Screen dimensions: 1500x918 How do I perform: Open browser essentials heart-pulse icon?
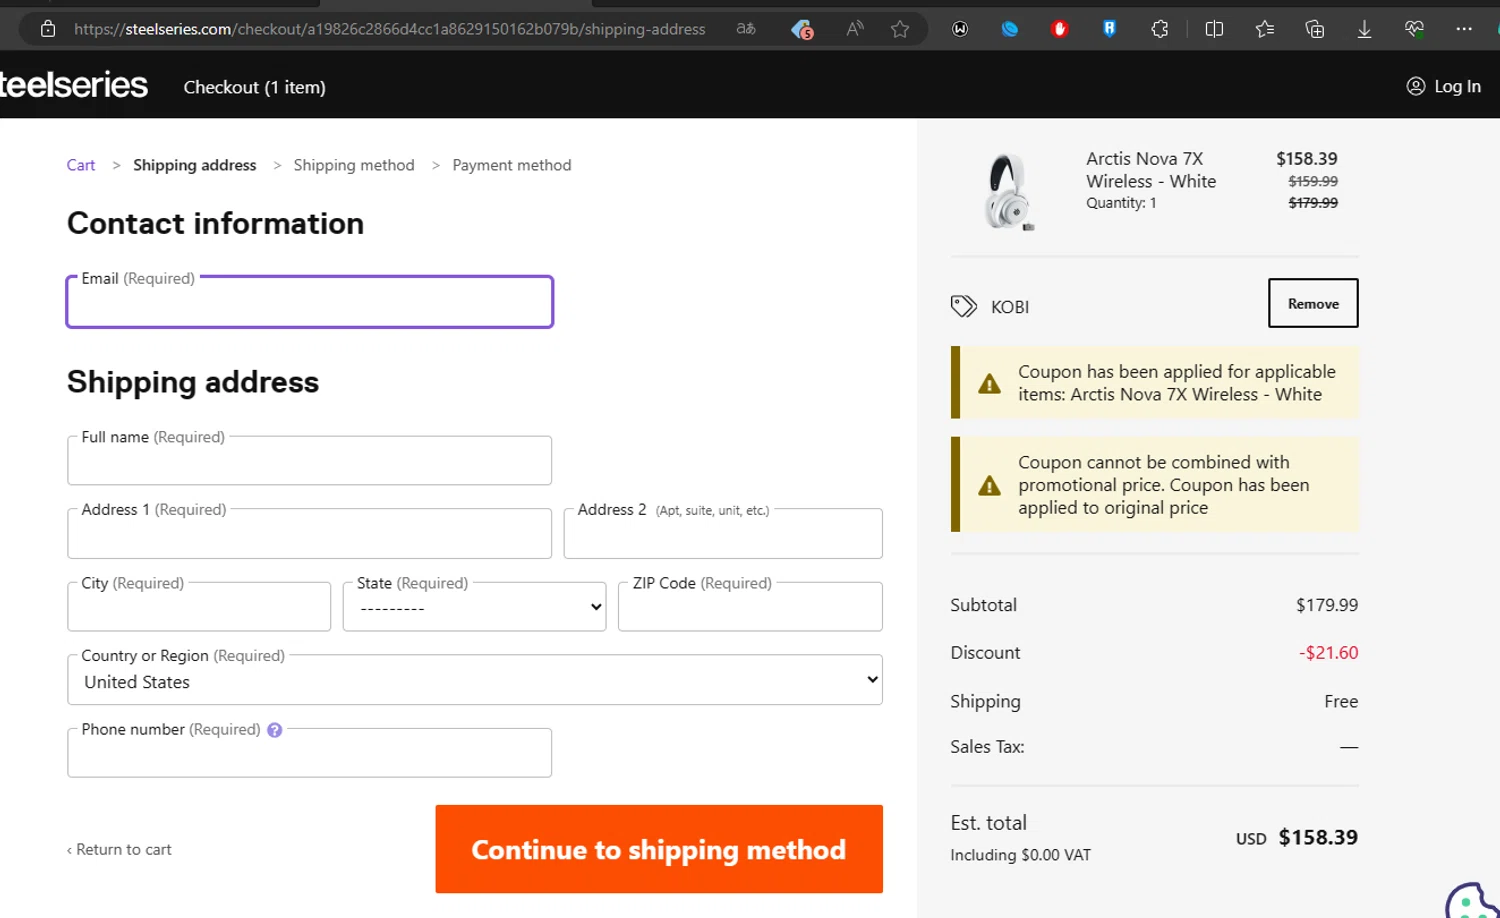(1414, 29)
